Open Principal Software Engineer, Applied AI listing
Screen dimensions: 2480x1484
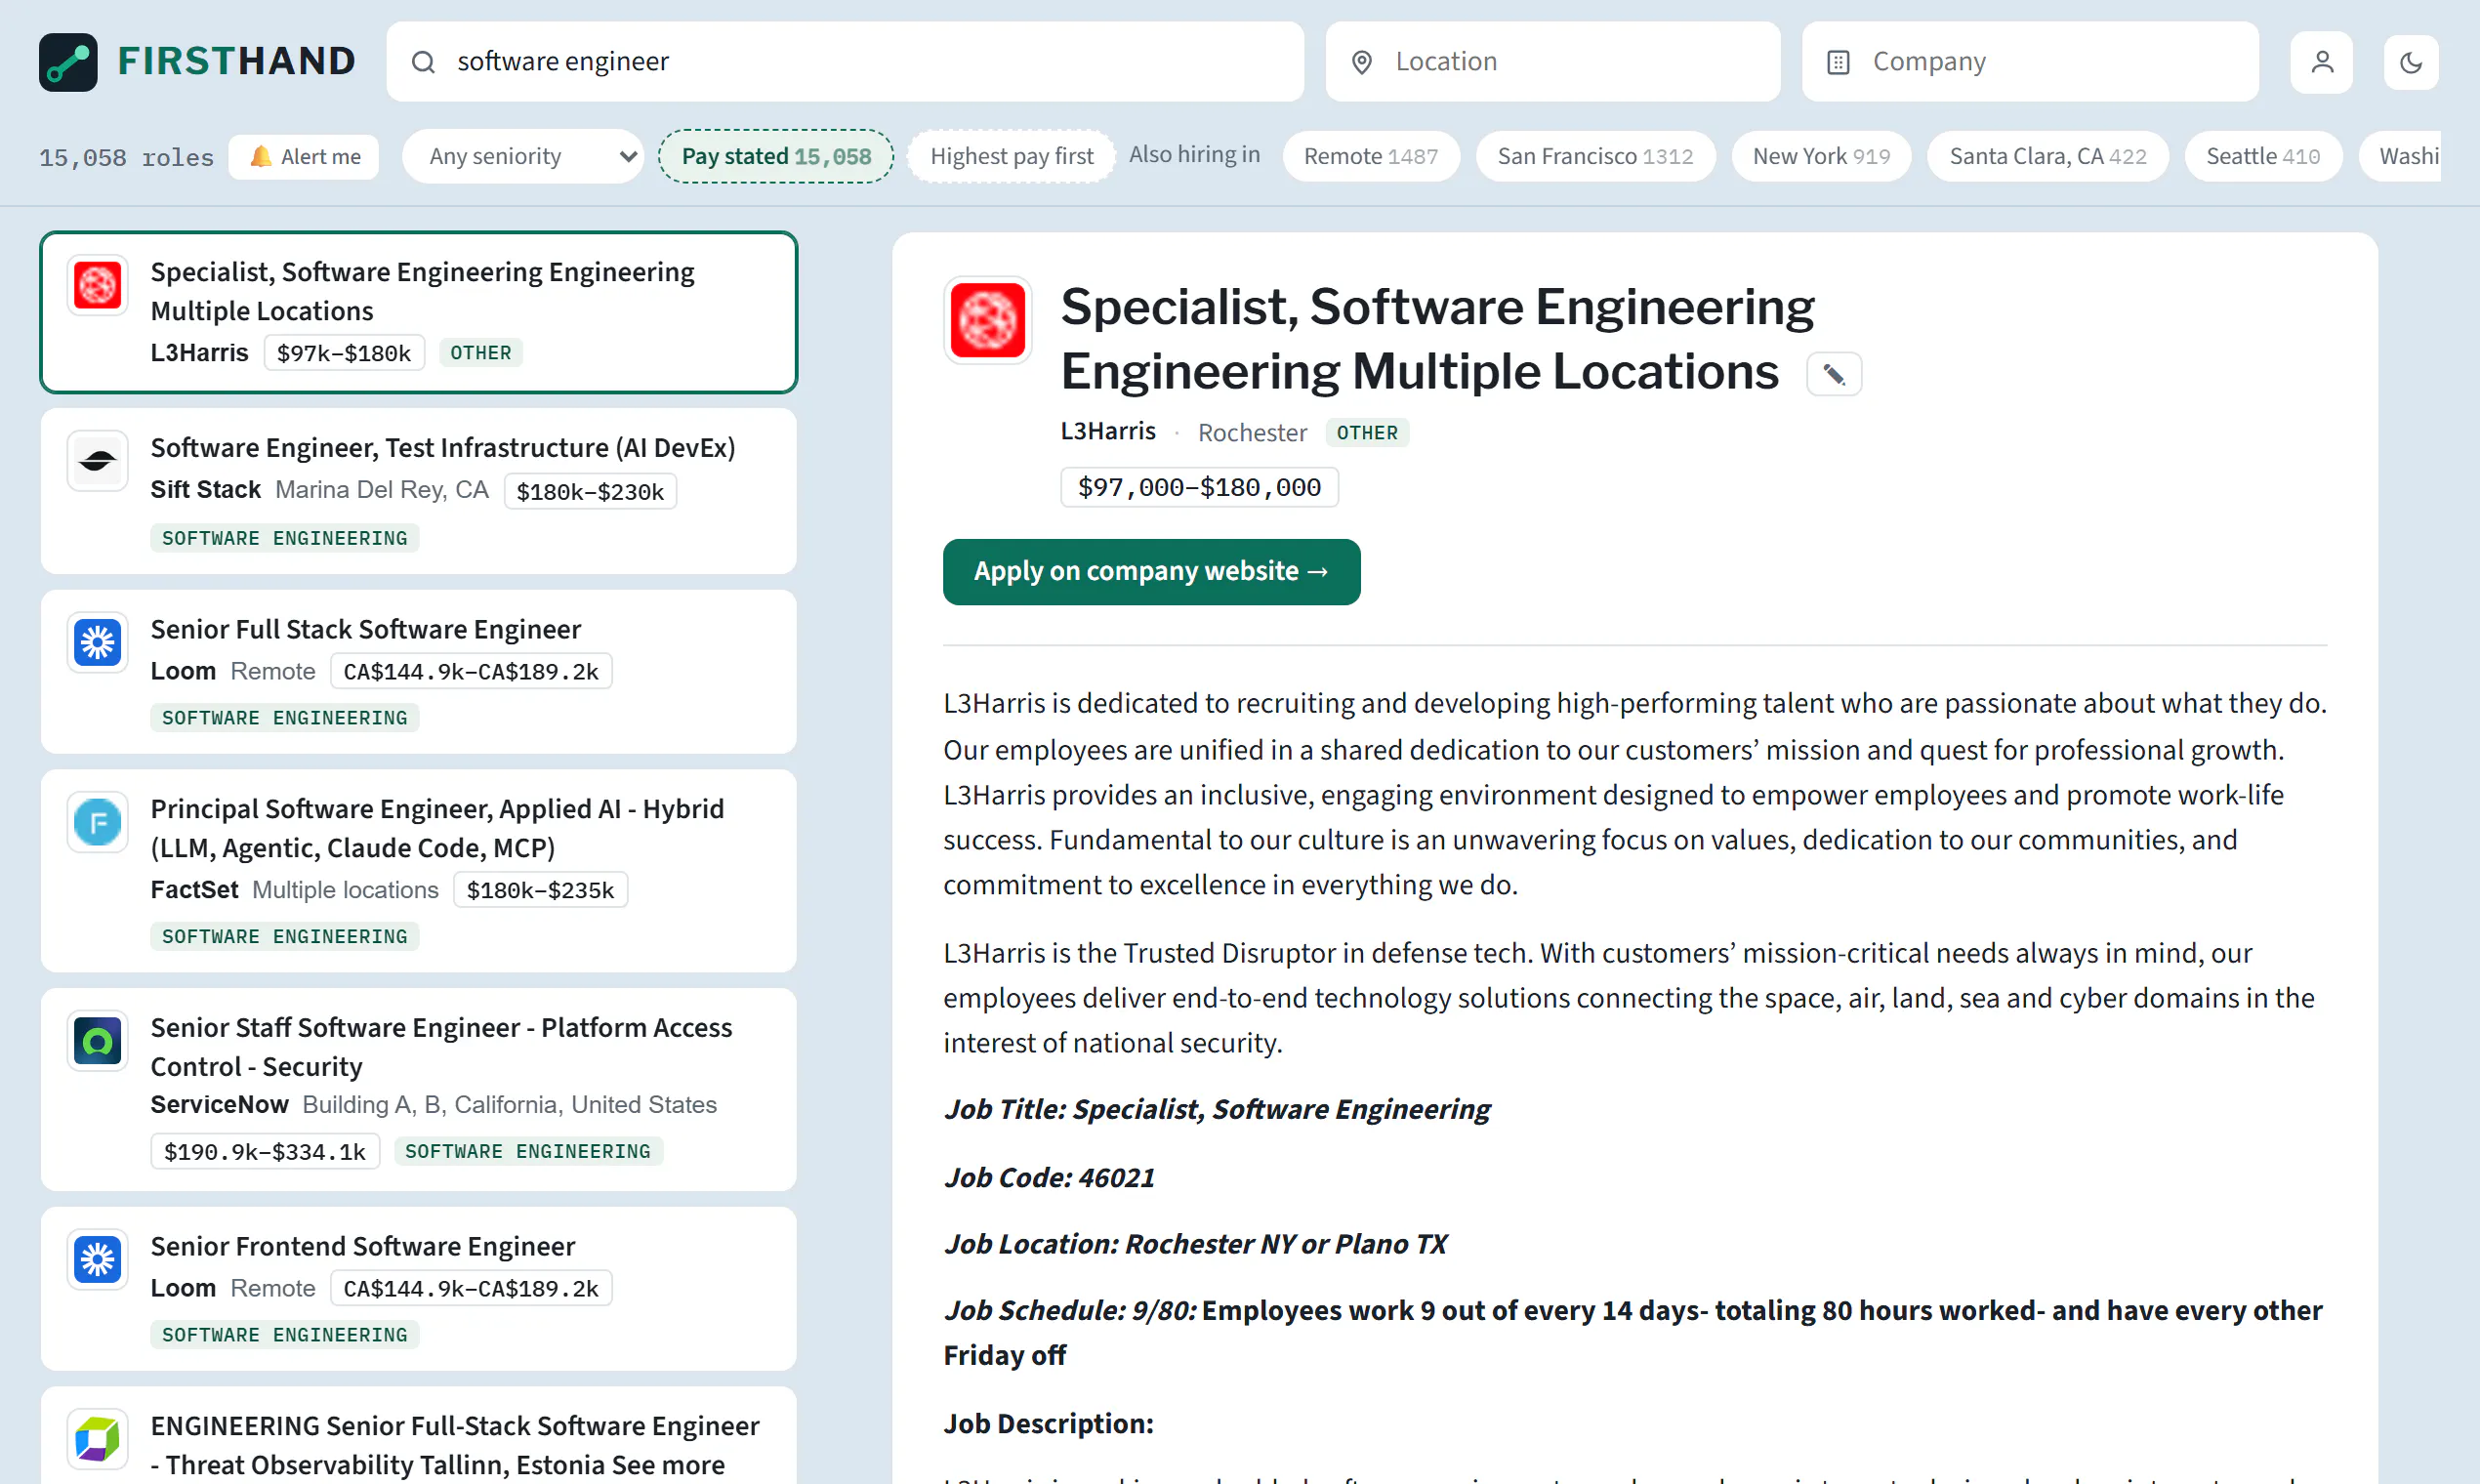pos(418,870)
